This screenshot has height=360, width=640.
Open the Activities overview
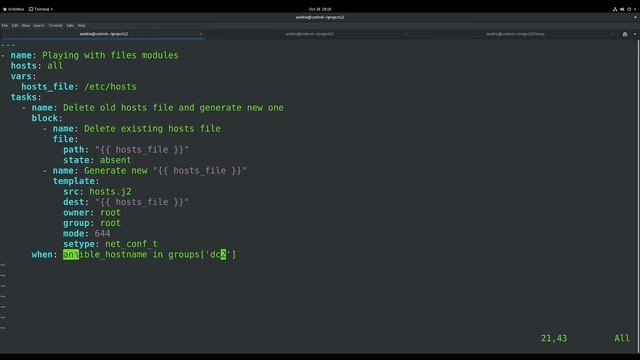click(14, 9)
